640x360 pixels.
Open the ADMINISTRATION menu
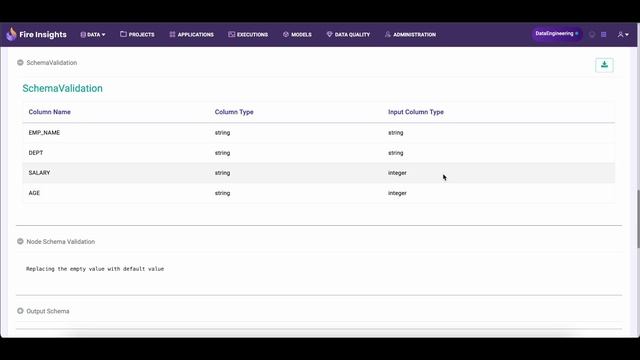(x=410, y=34)
